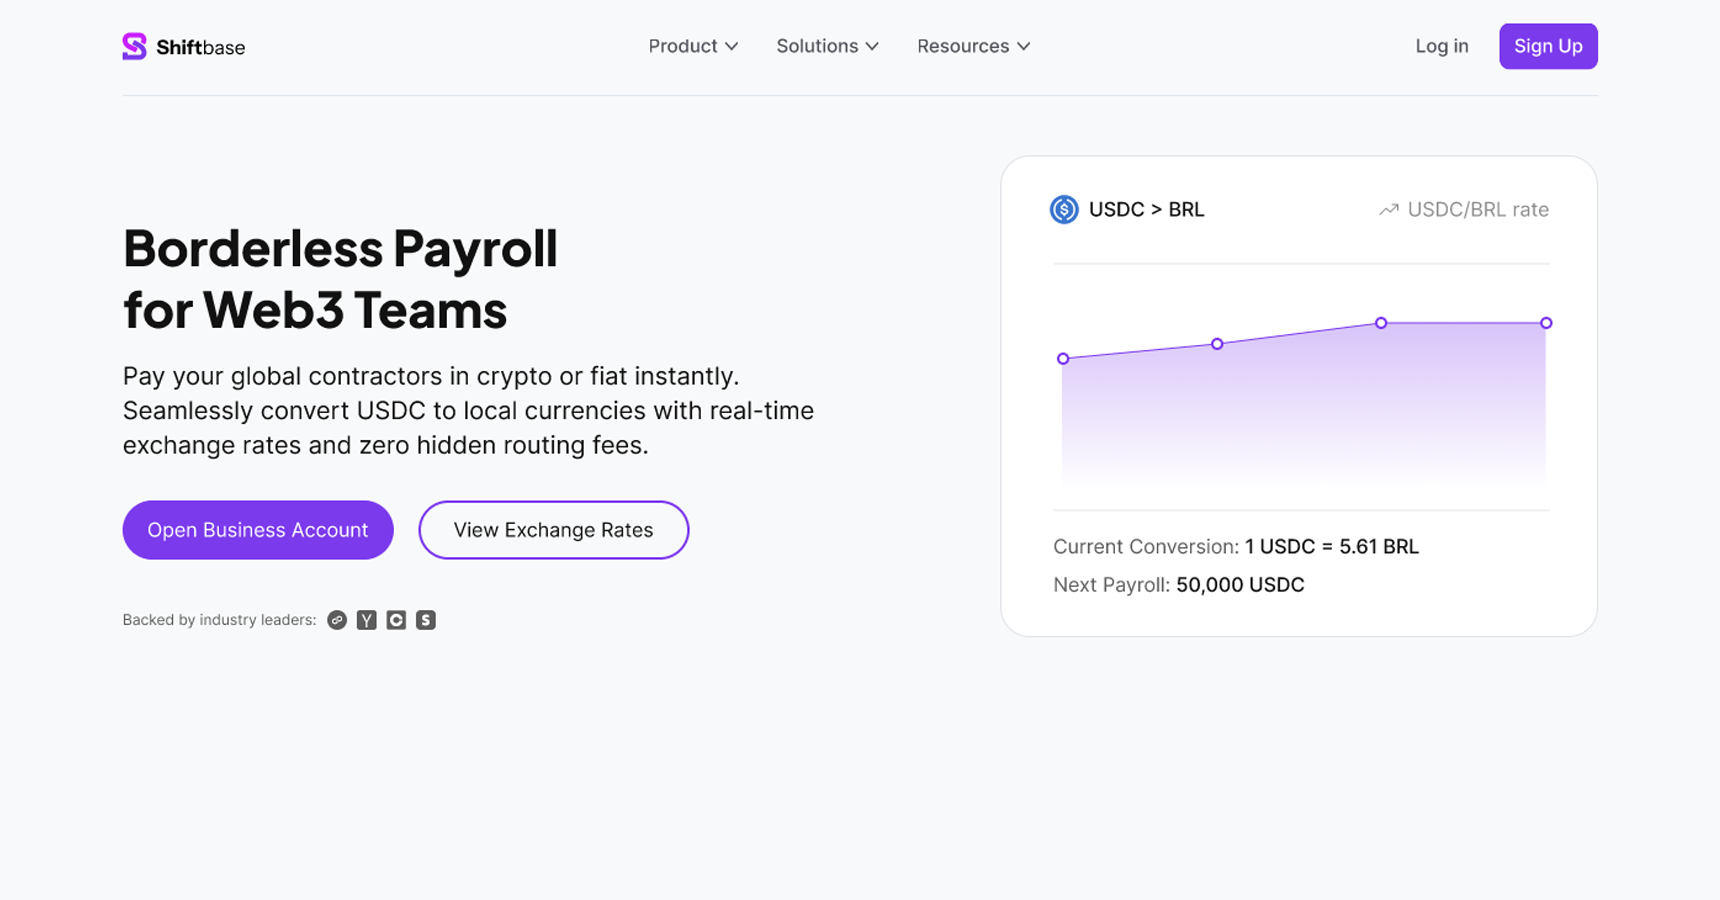Expand the Product dropdown menu
This screenshot has width=1720, height=900.
693,46
